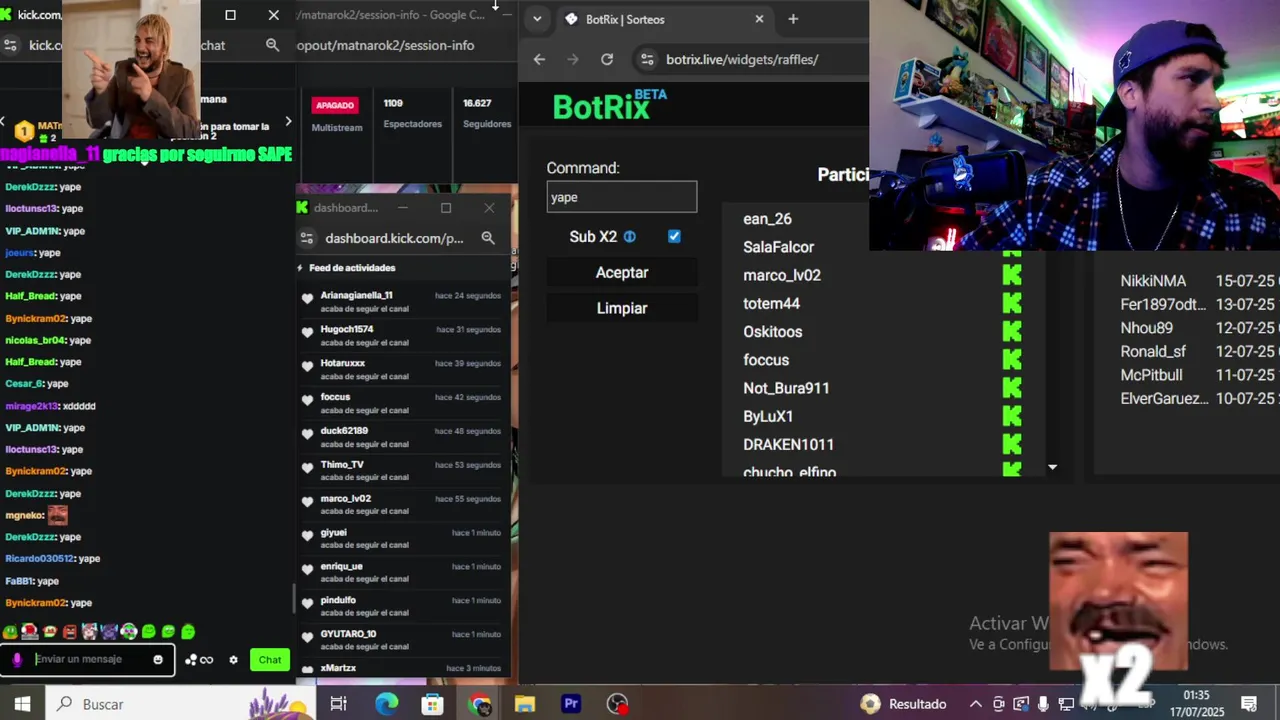This screenshot has width=1280, height=720.
Task: Click the taskbar Buscar search box
Action: 180,704
